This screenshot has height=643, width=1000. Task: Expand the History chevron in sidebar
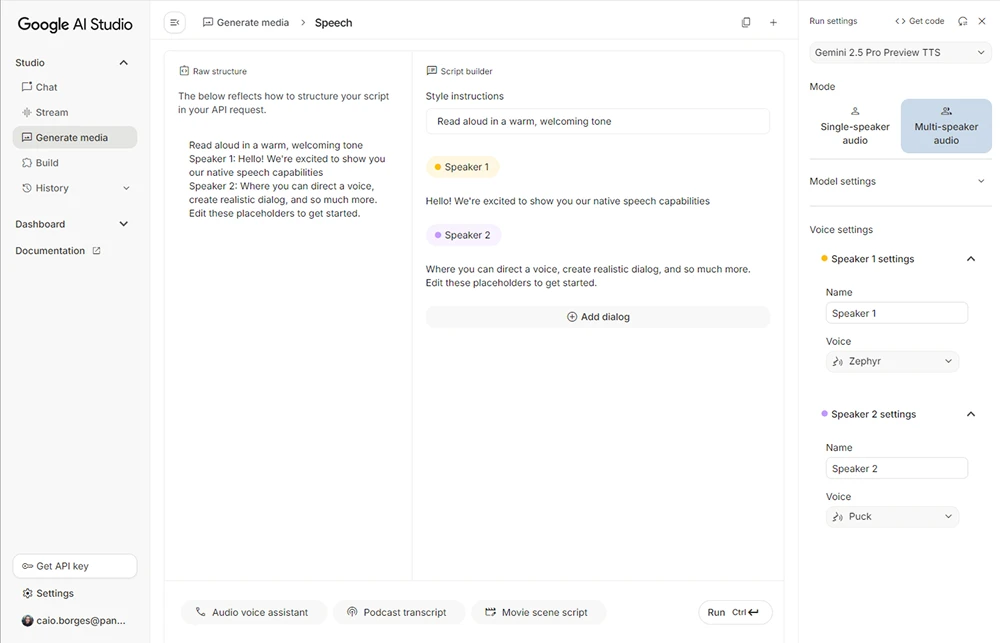(x=126, y=188)
